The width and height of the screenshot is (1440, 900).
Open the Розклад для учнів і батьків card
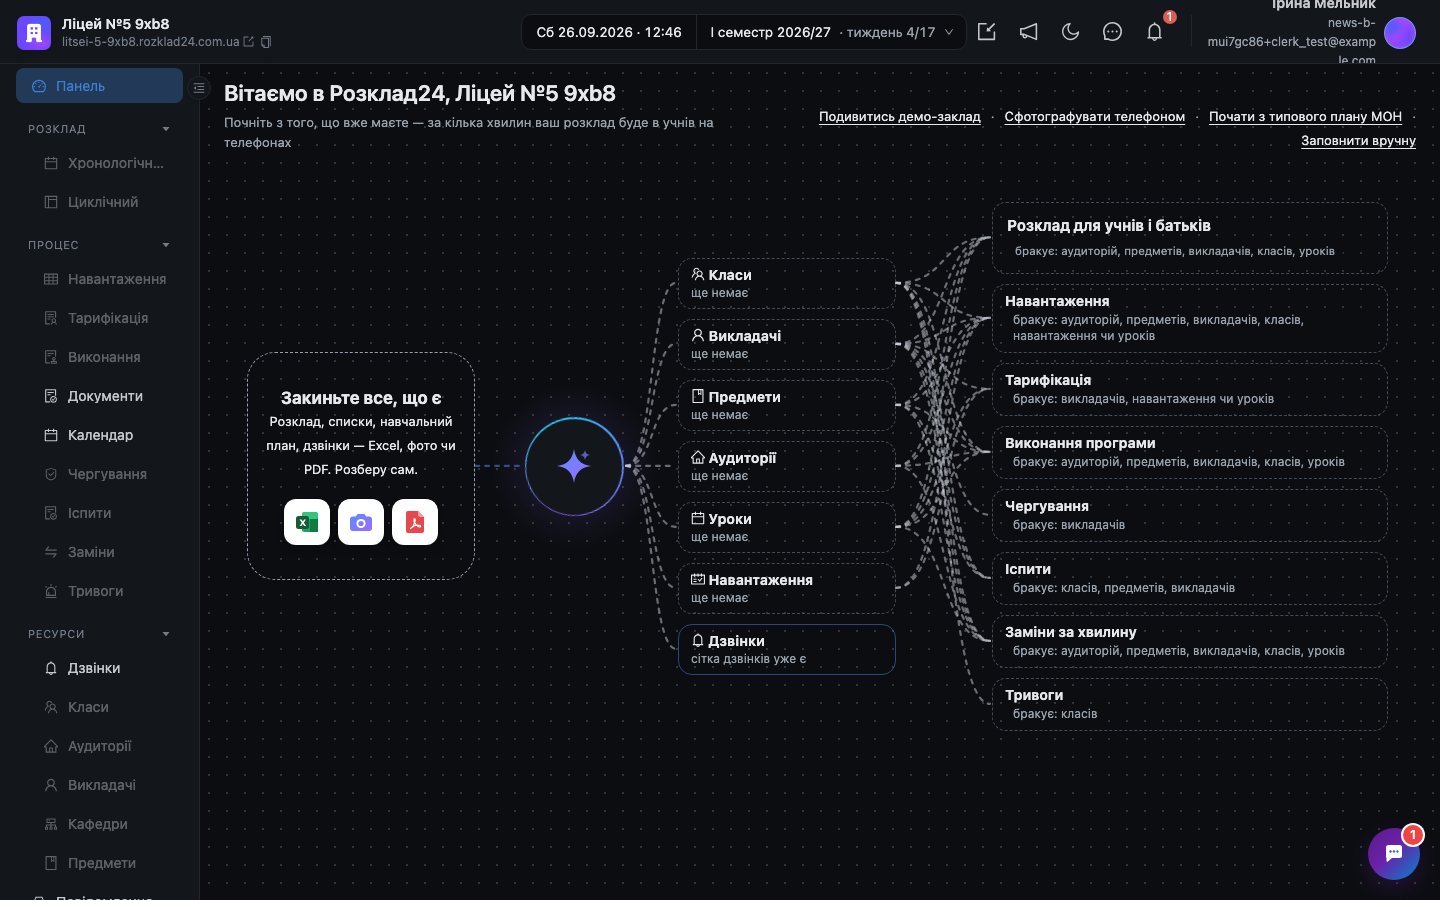pyautogui.click(x=1190, y=238)
